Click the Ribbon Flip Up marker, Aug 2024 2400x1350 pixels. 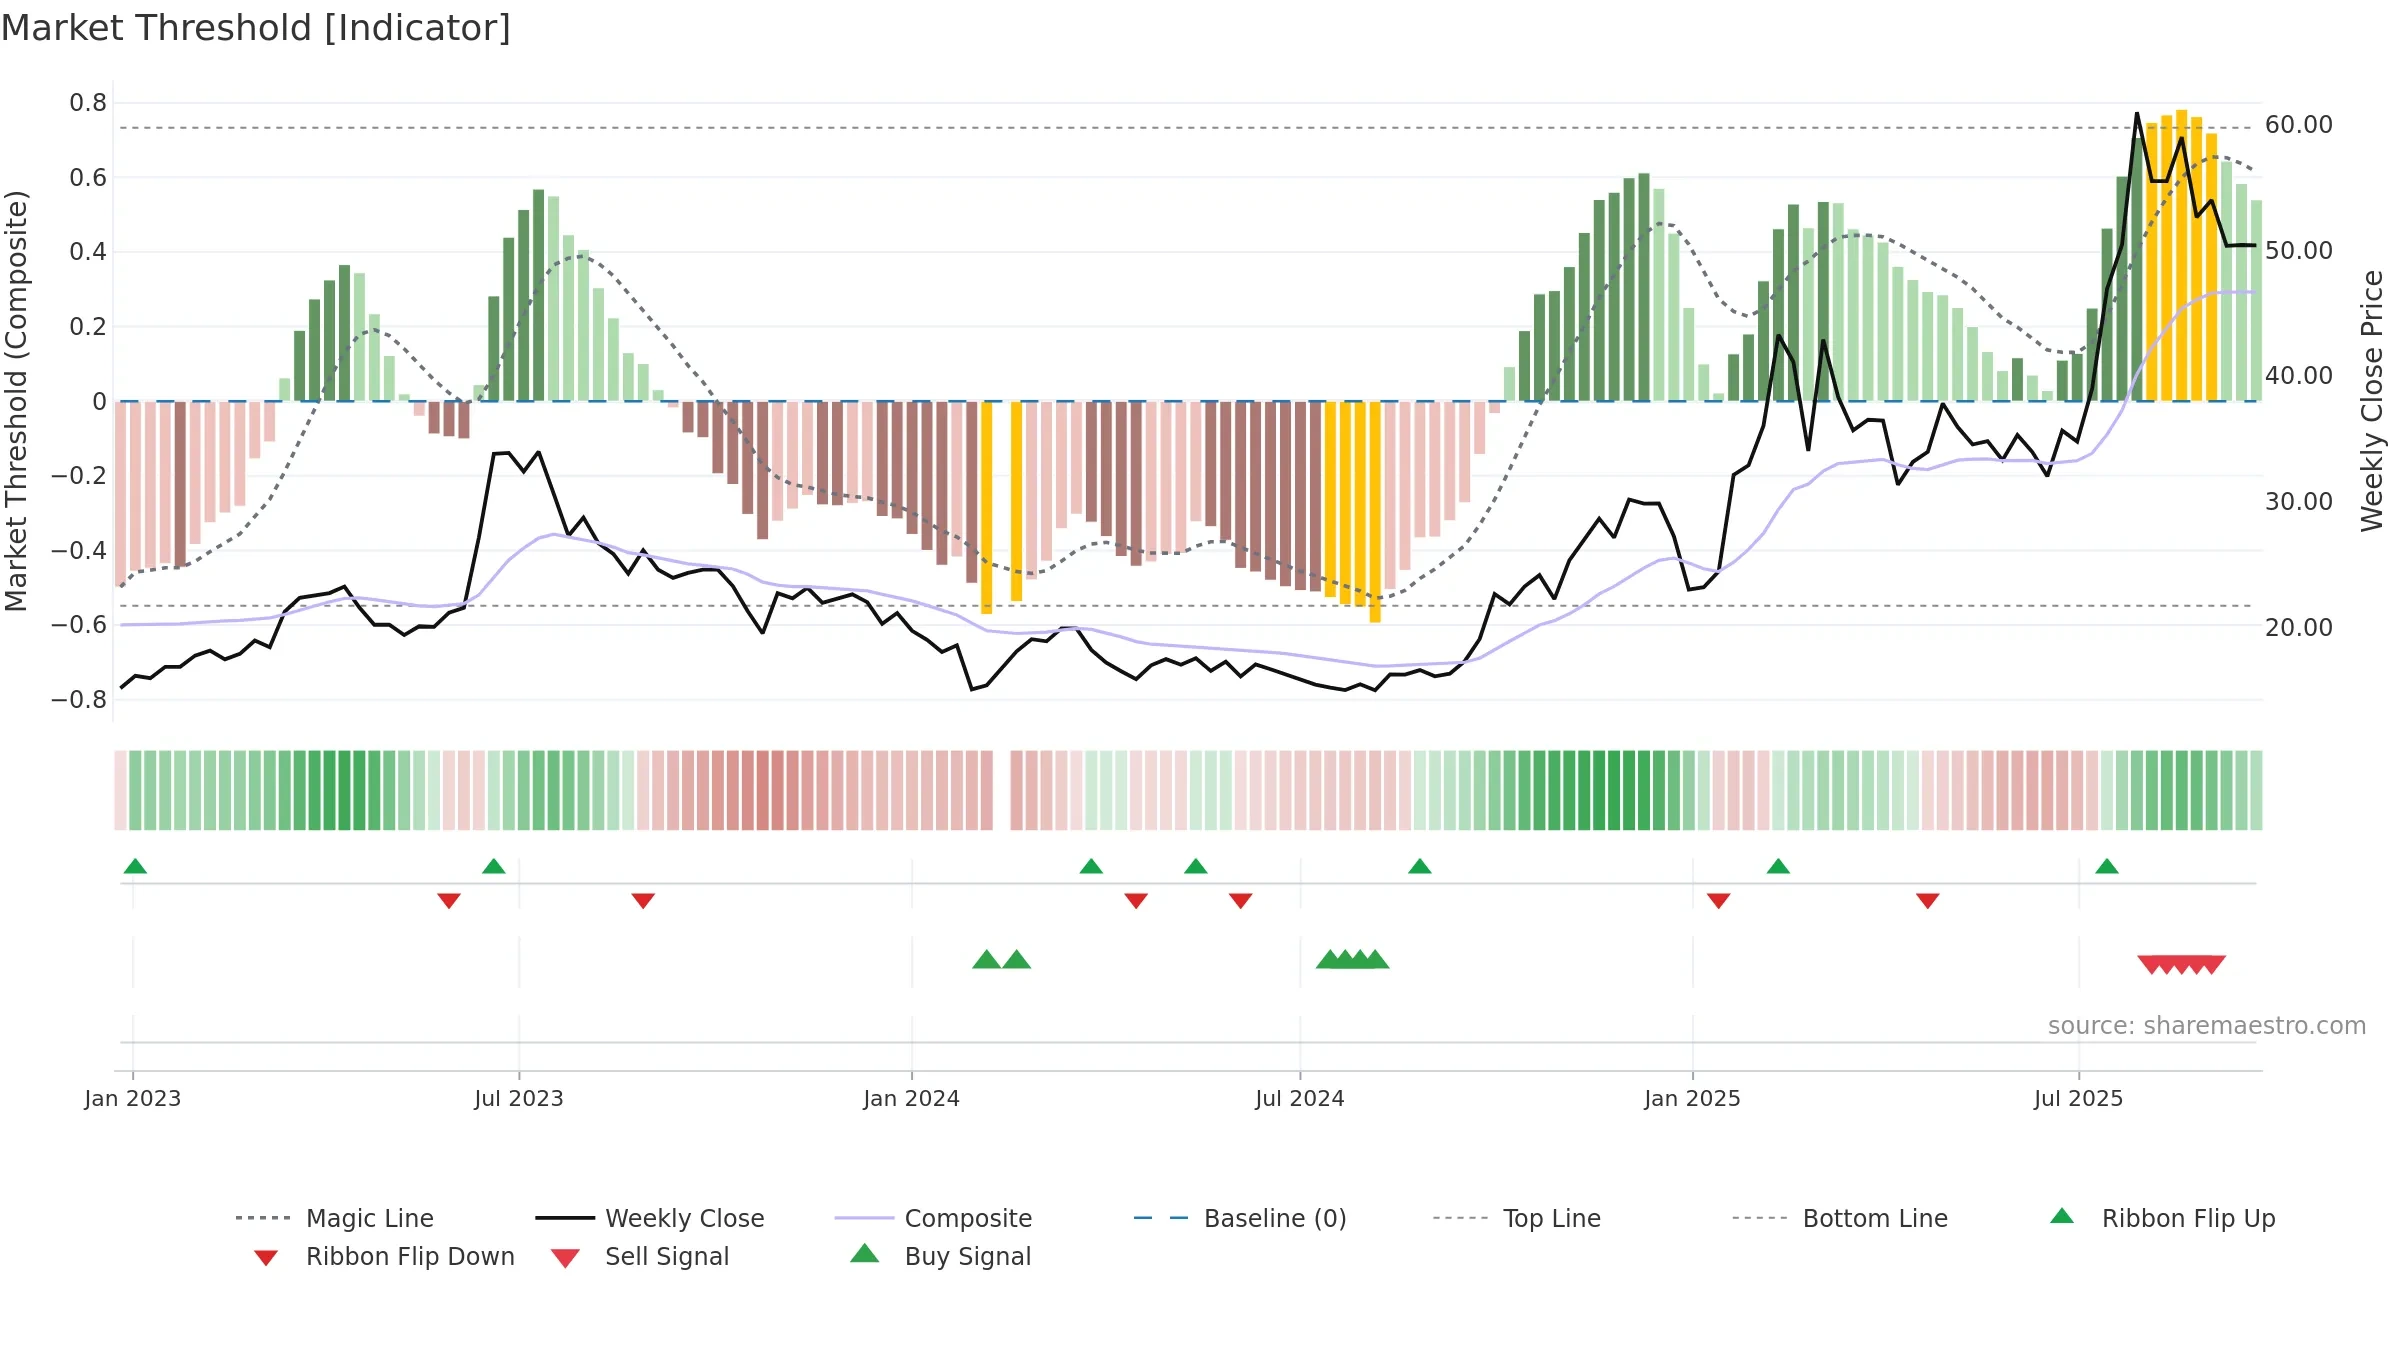point(1420,866)
